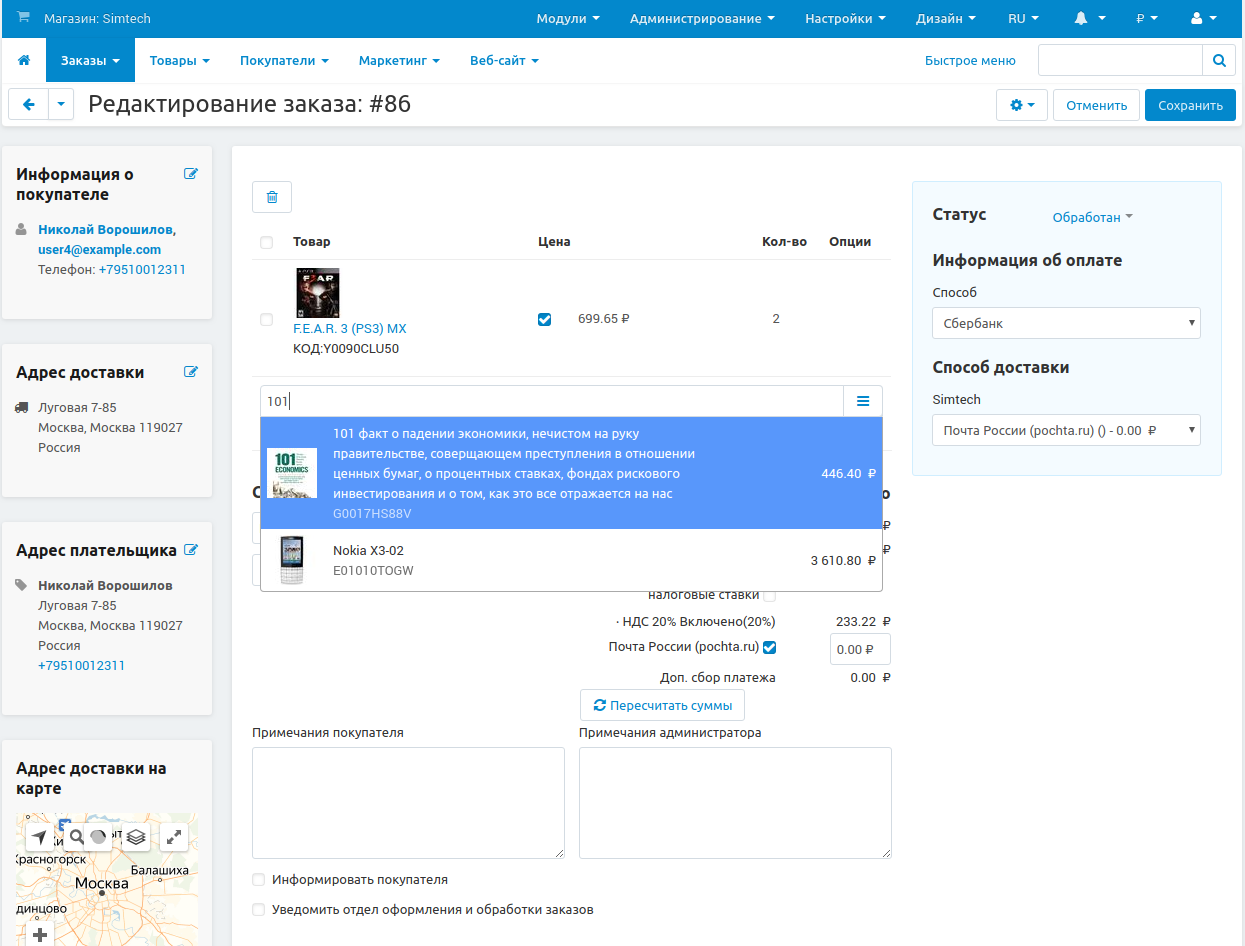Screen dimensions: 1245x946
Task: Open the map layers icon
Action: [136, 837]
